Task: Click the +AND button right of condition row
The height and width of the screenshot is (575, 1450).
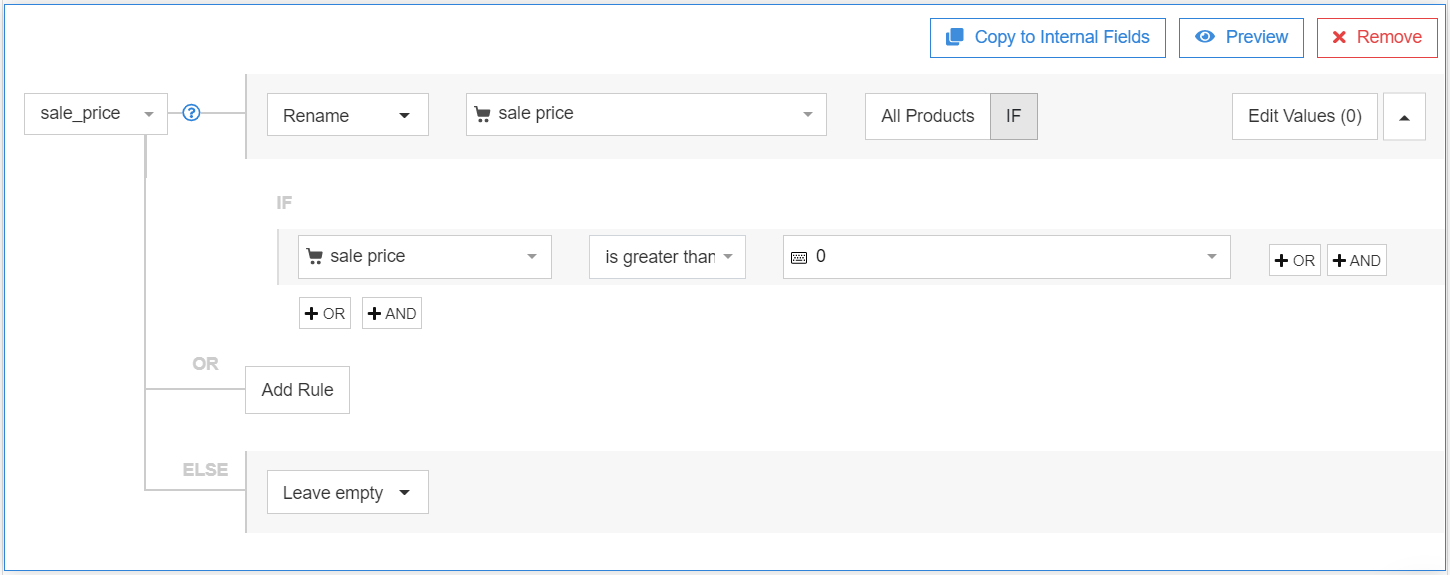Action: (1356, 260)
